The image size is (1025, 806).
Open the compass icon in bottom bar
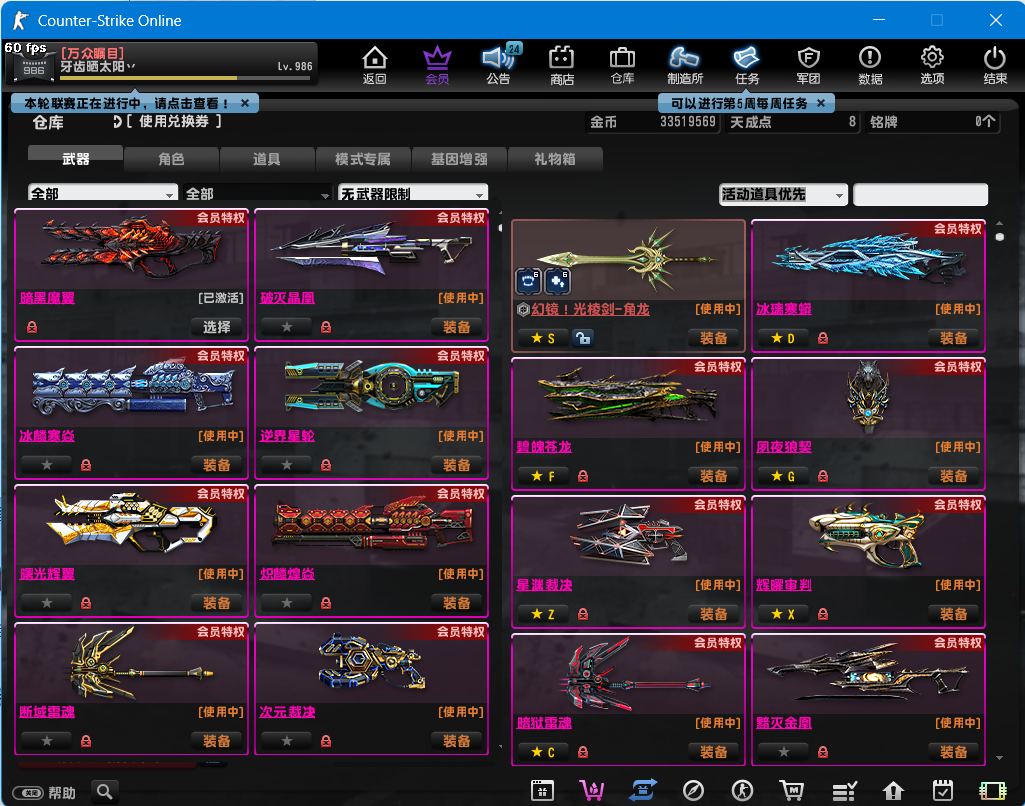(693, 791)
